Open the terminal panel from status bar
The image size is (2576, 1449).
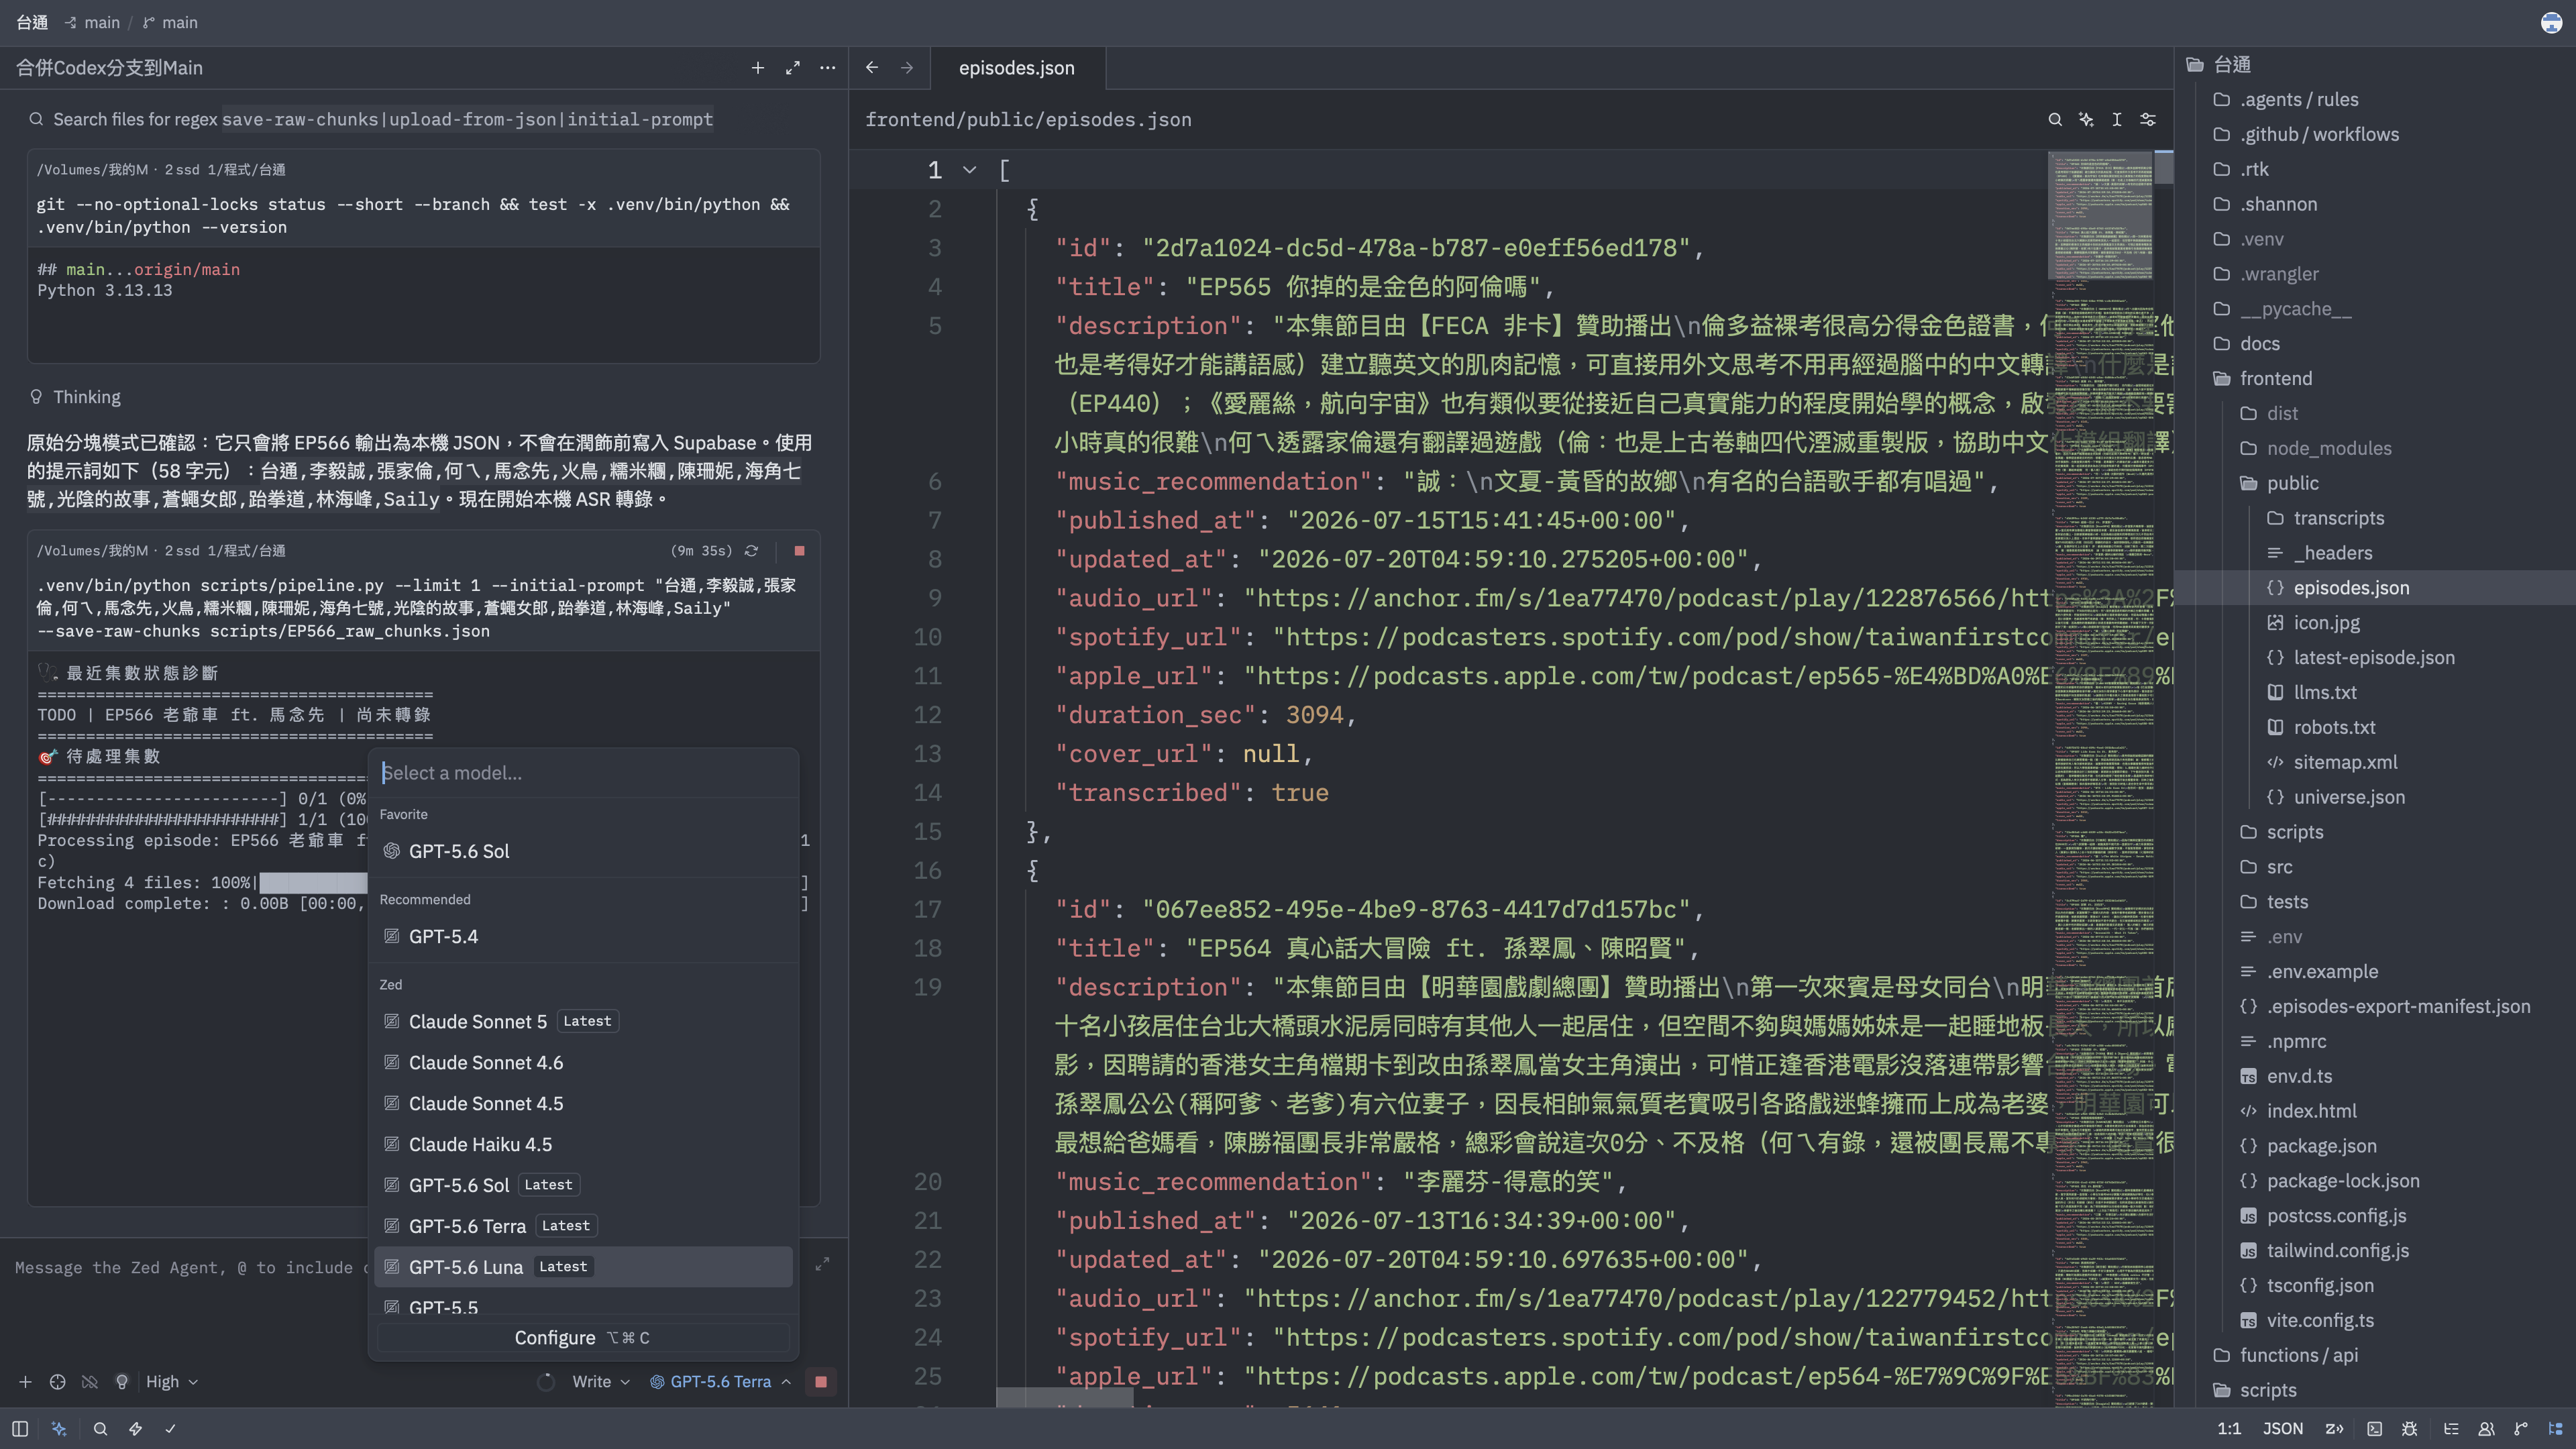point(2375,1429)
